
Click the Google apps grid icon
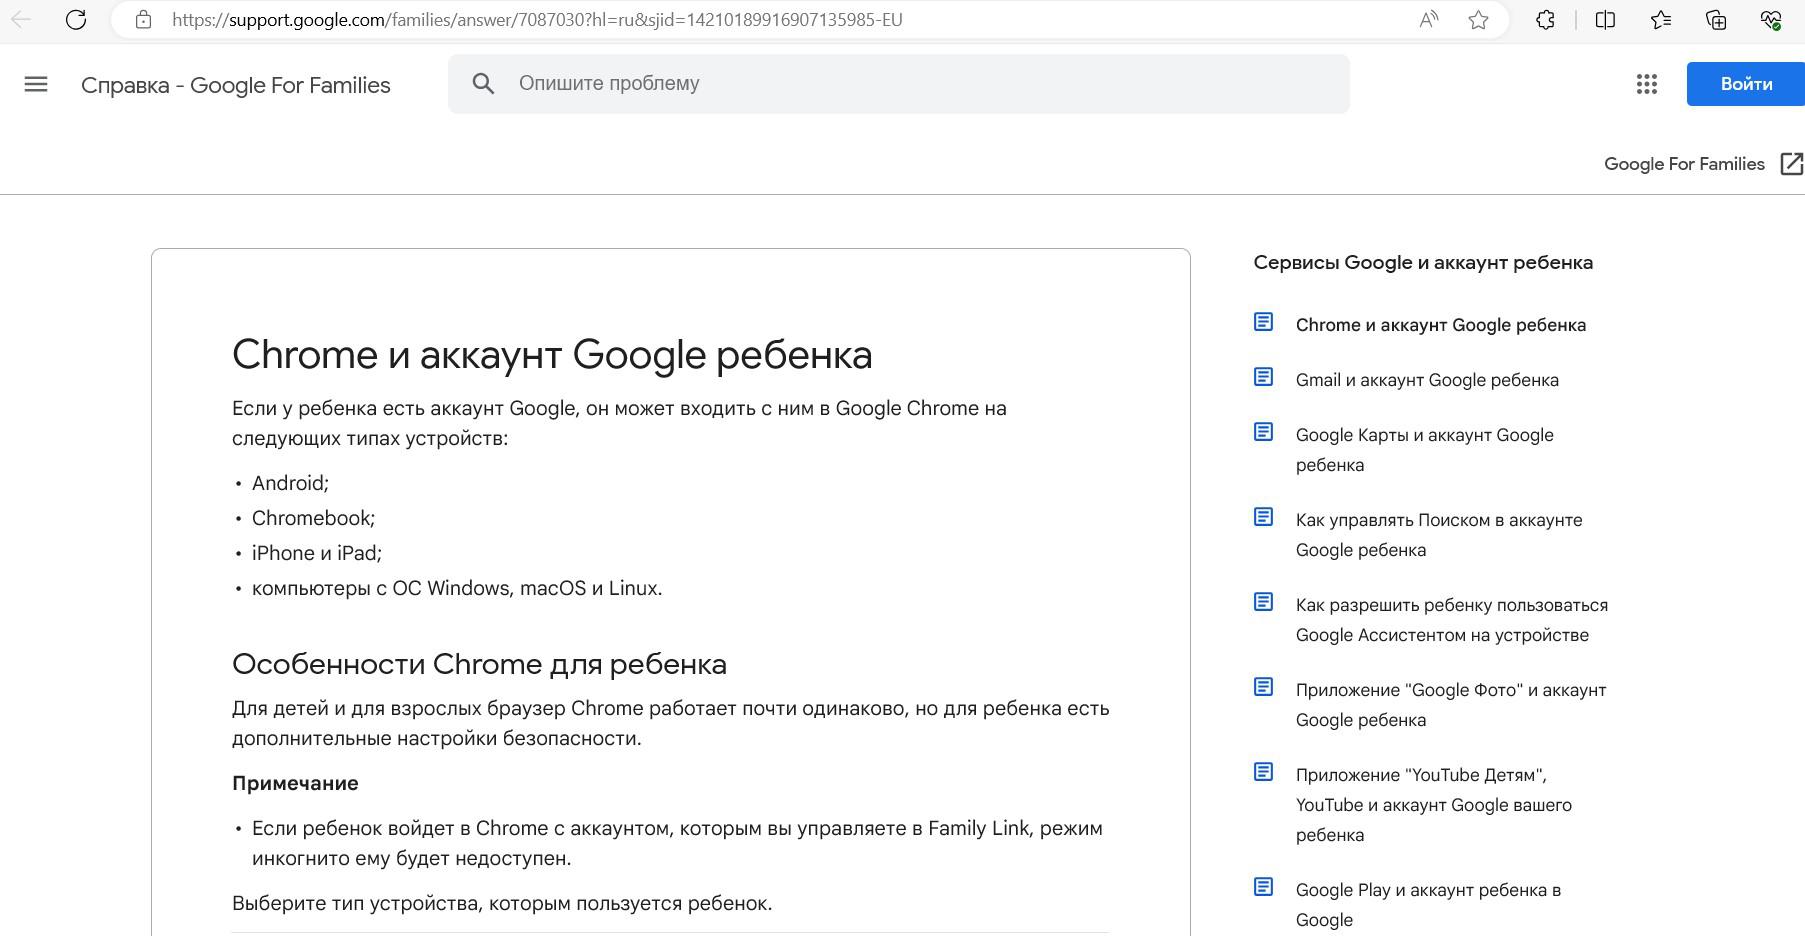tap(1646, 85)
